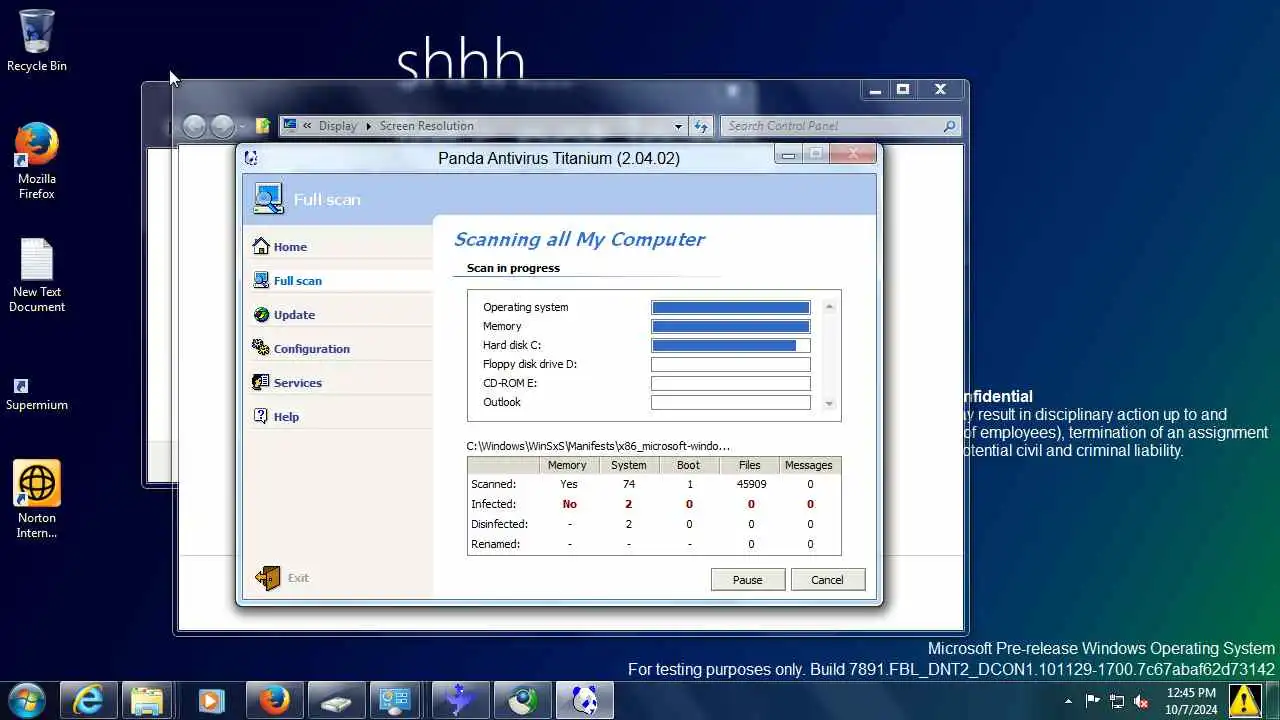This screenshot has height=720, width=1280.
Task: Open Windows Media Player taskbar icon
Action: click(x=211, y=701)
